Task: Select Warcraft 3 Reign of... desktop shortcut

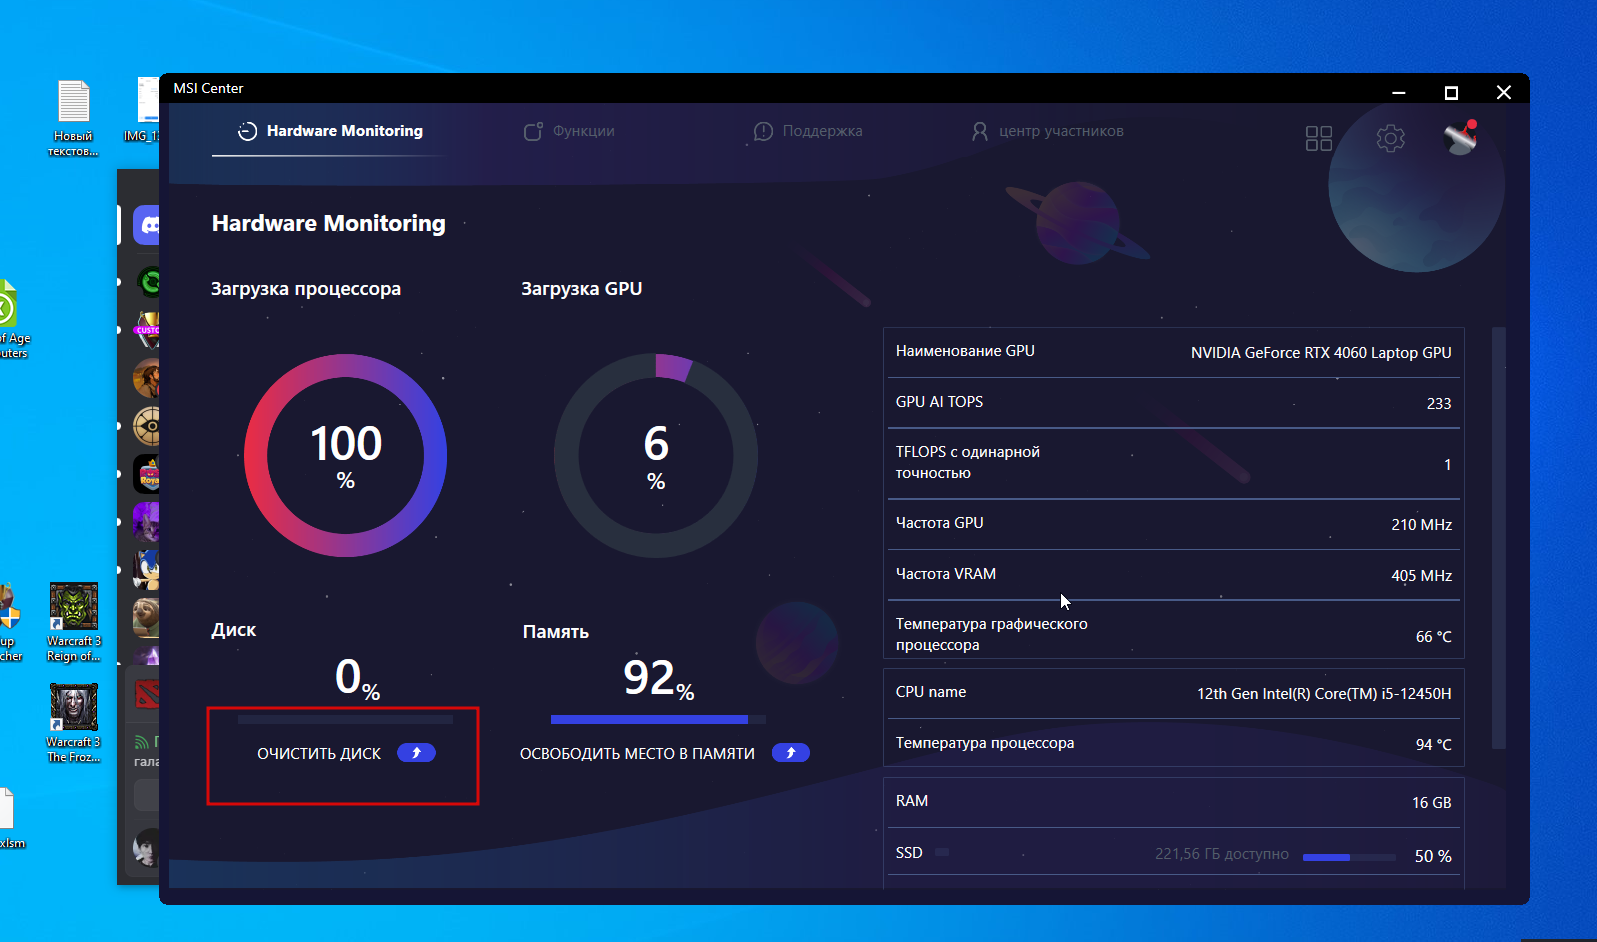Action: tap(74, 623)
